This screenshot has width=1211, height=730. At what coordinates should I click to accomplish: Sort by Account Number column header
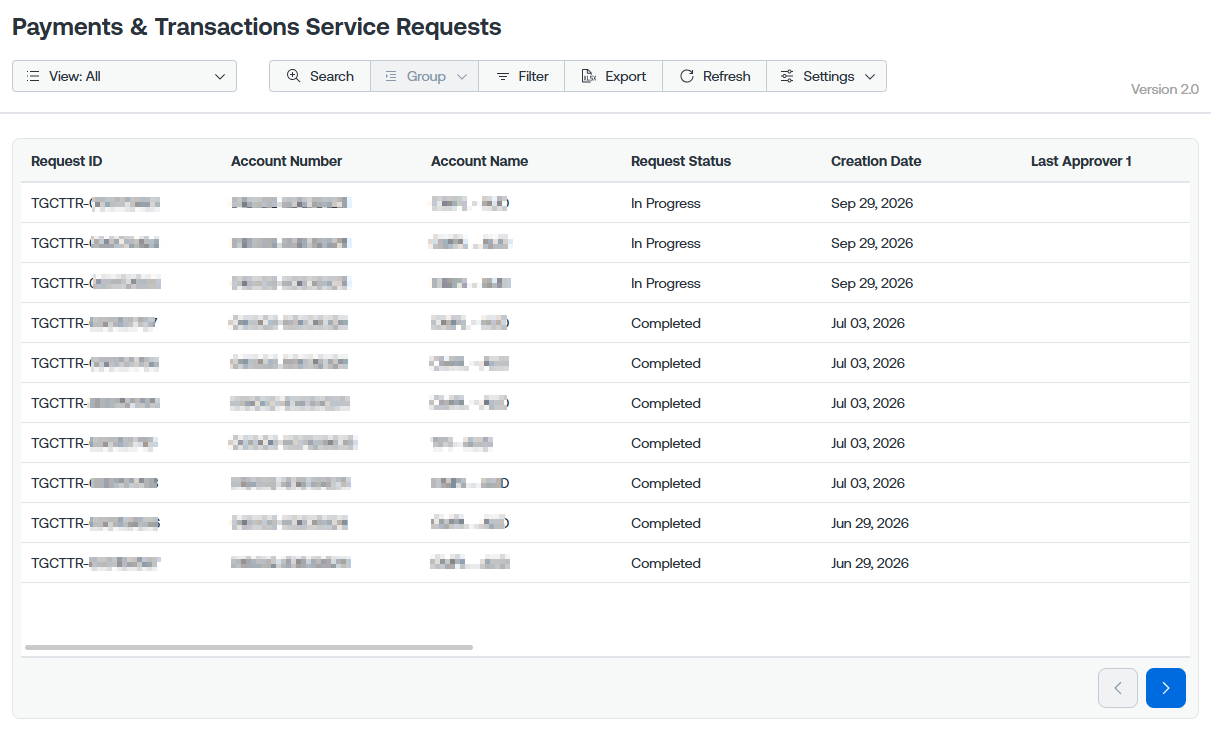286,161
